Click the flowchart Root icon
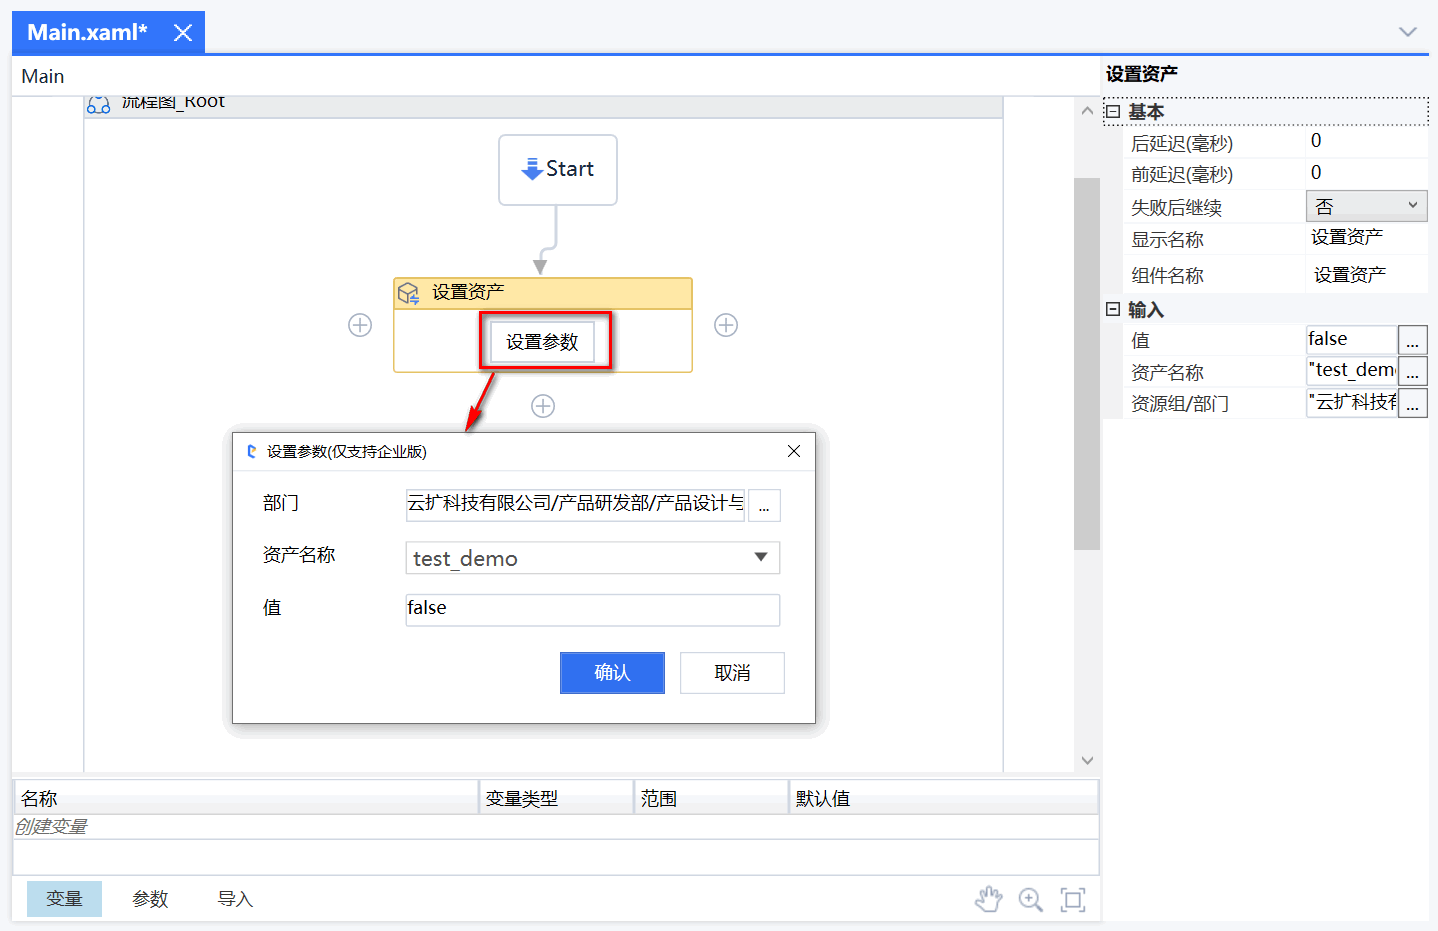The height and width of the screenshot is (931, 1438). [x=99, y=104]
